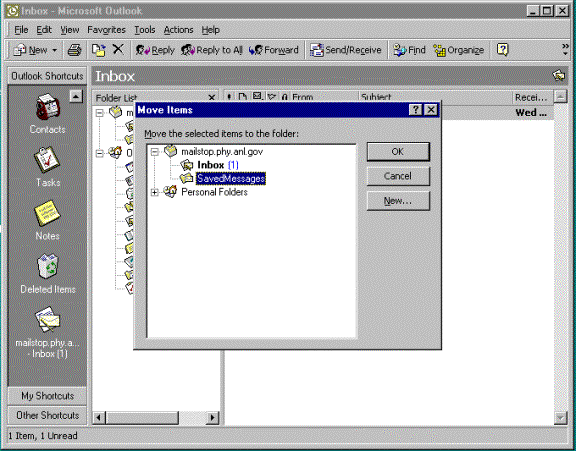Open Notes shortcut icon

[47, 213]
